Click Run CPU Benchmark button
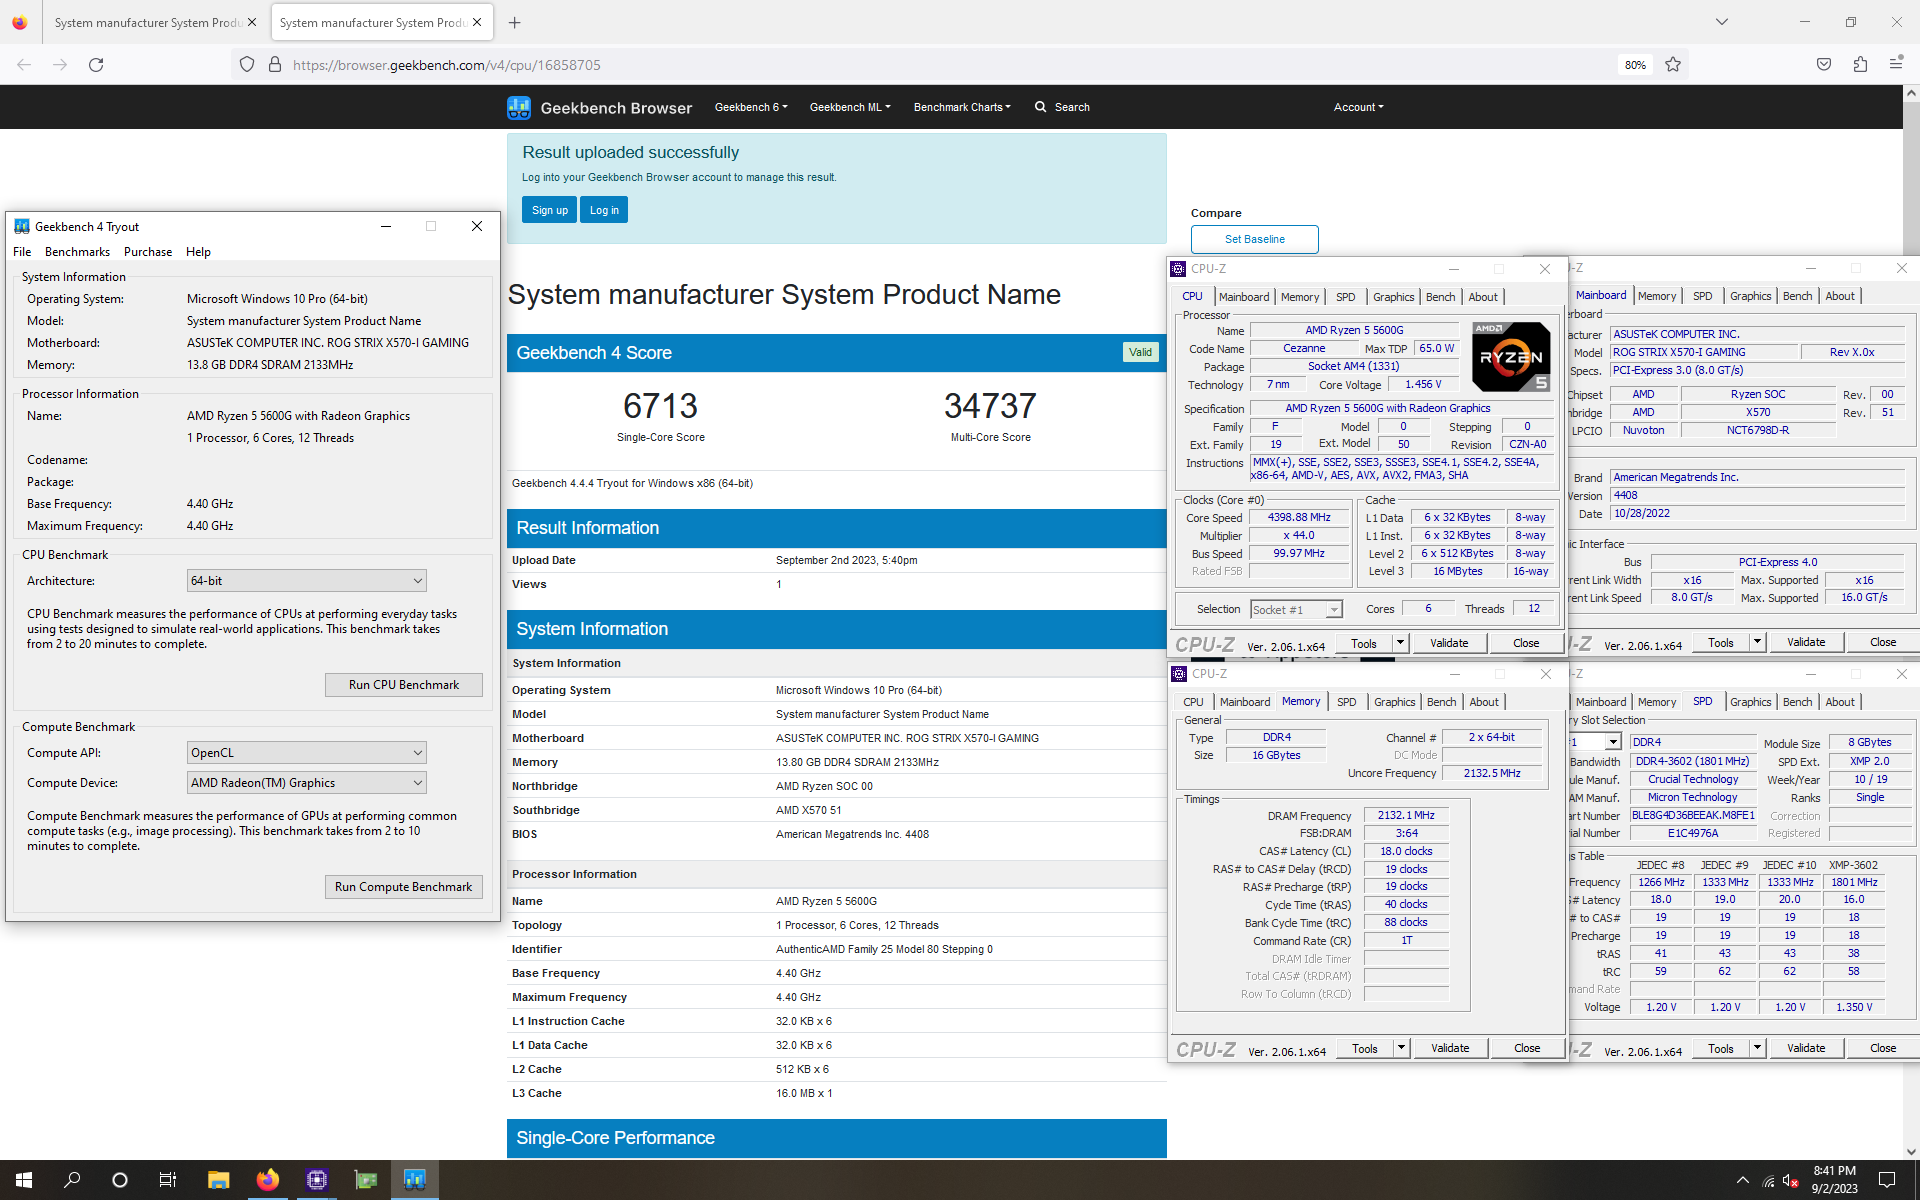Image resolution: width=1920 pixels, height=1200 pixels. pos(404,685)
